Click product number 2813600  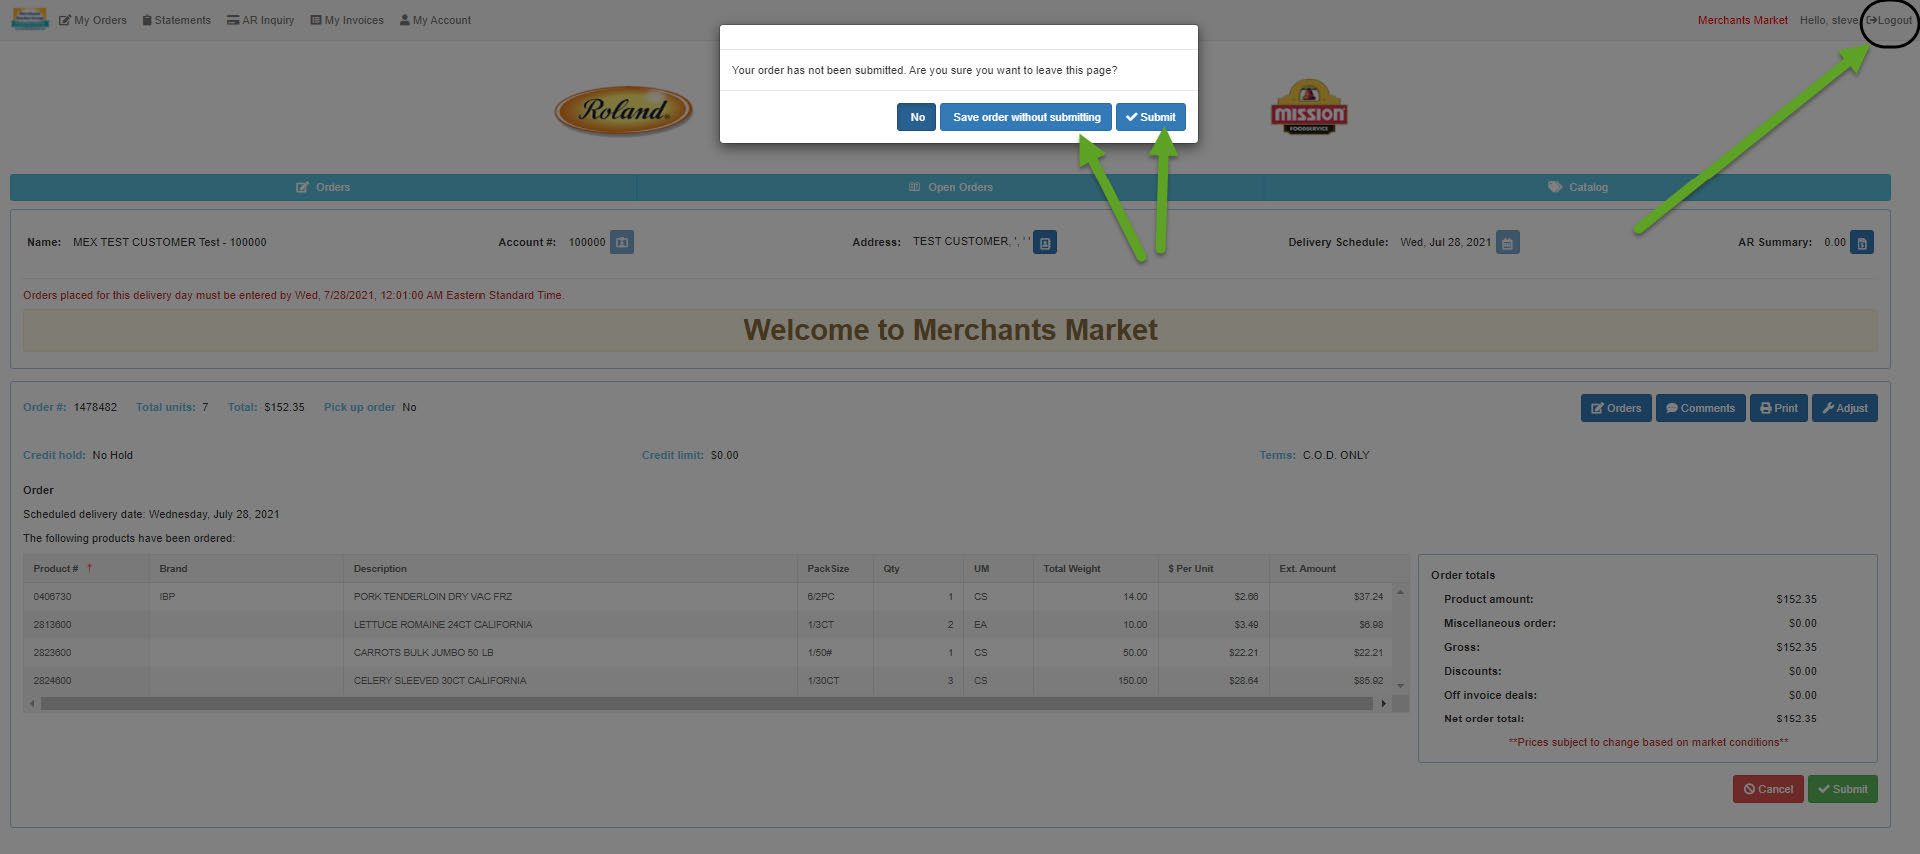pos(52,625)
